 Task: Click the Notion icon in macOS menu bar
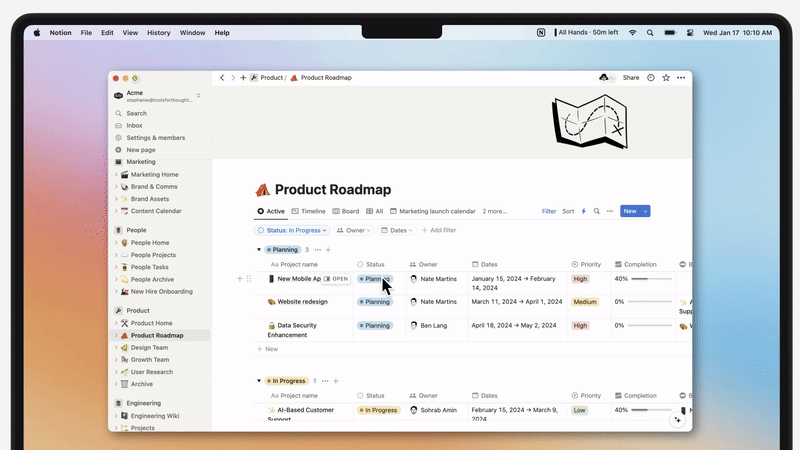pyautogui.click(x=541, y=33)
